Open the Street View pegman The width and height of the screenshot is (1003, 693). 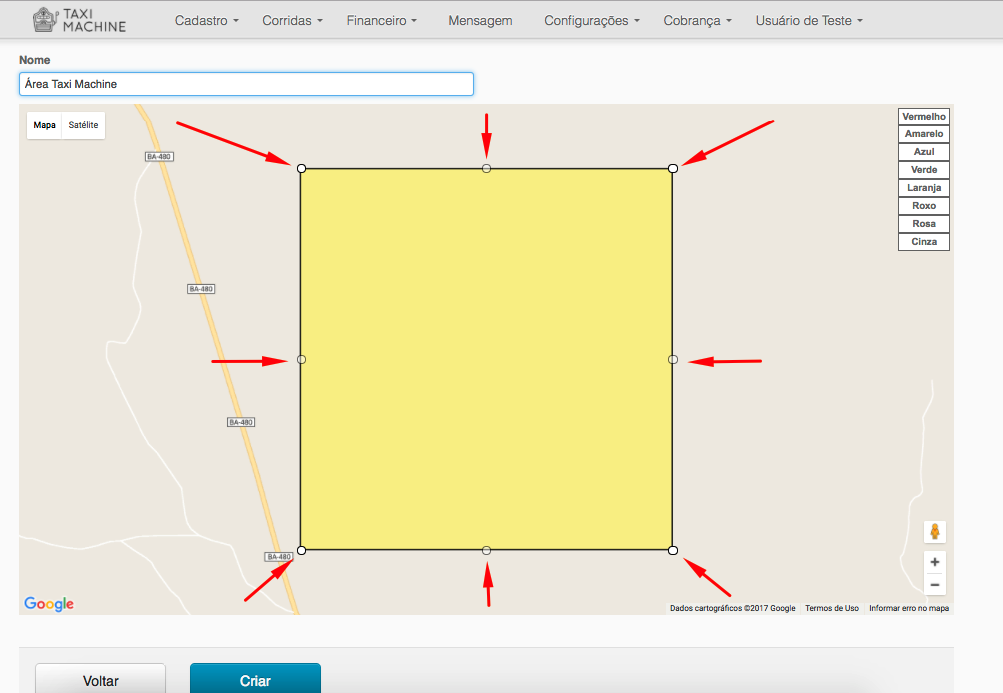(x=935, y=532)
